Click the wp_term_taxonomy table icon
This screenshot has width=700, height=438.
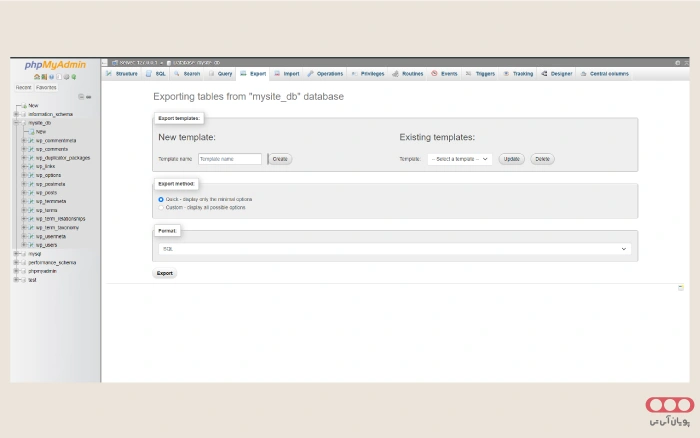coord(31,228)
